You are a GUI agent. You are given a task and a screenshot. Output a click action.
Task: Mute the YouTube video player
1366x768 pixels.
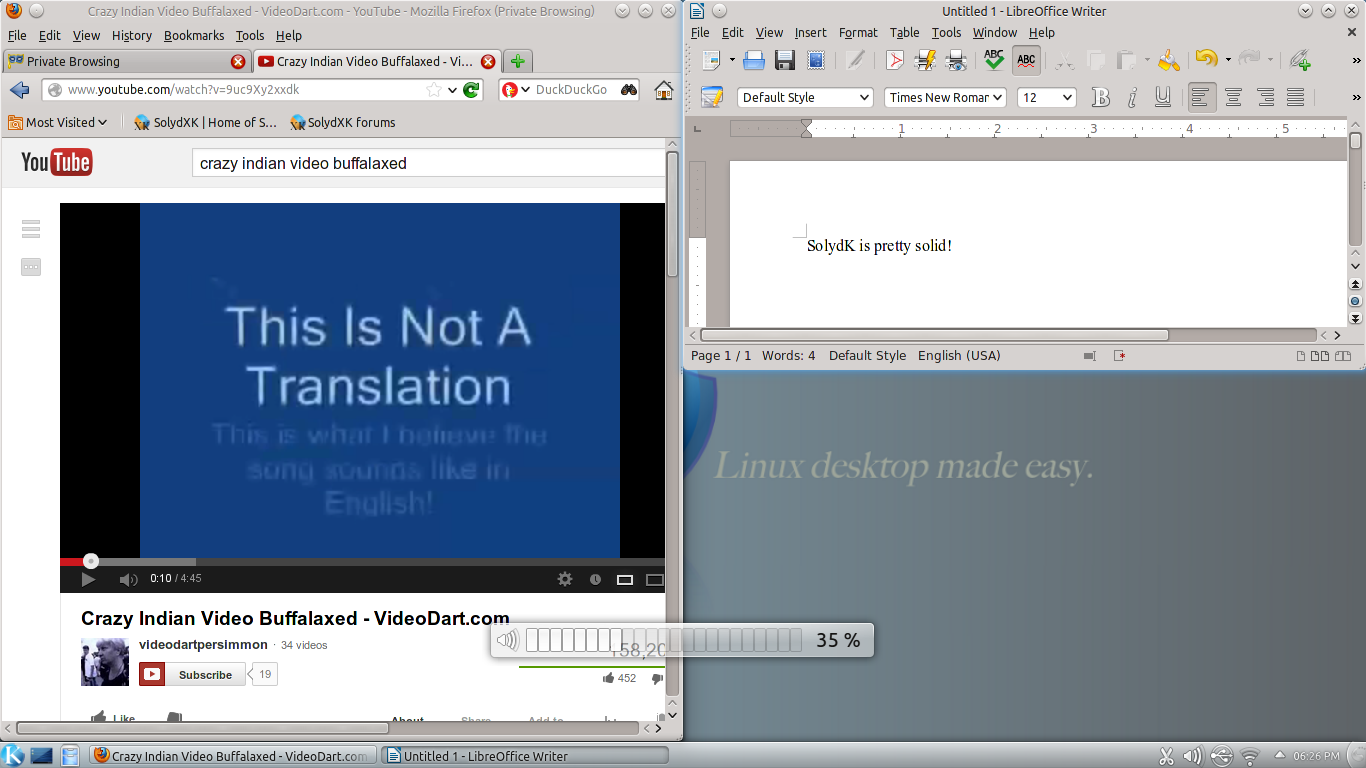128,579
